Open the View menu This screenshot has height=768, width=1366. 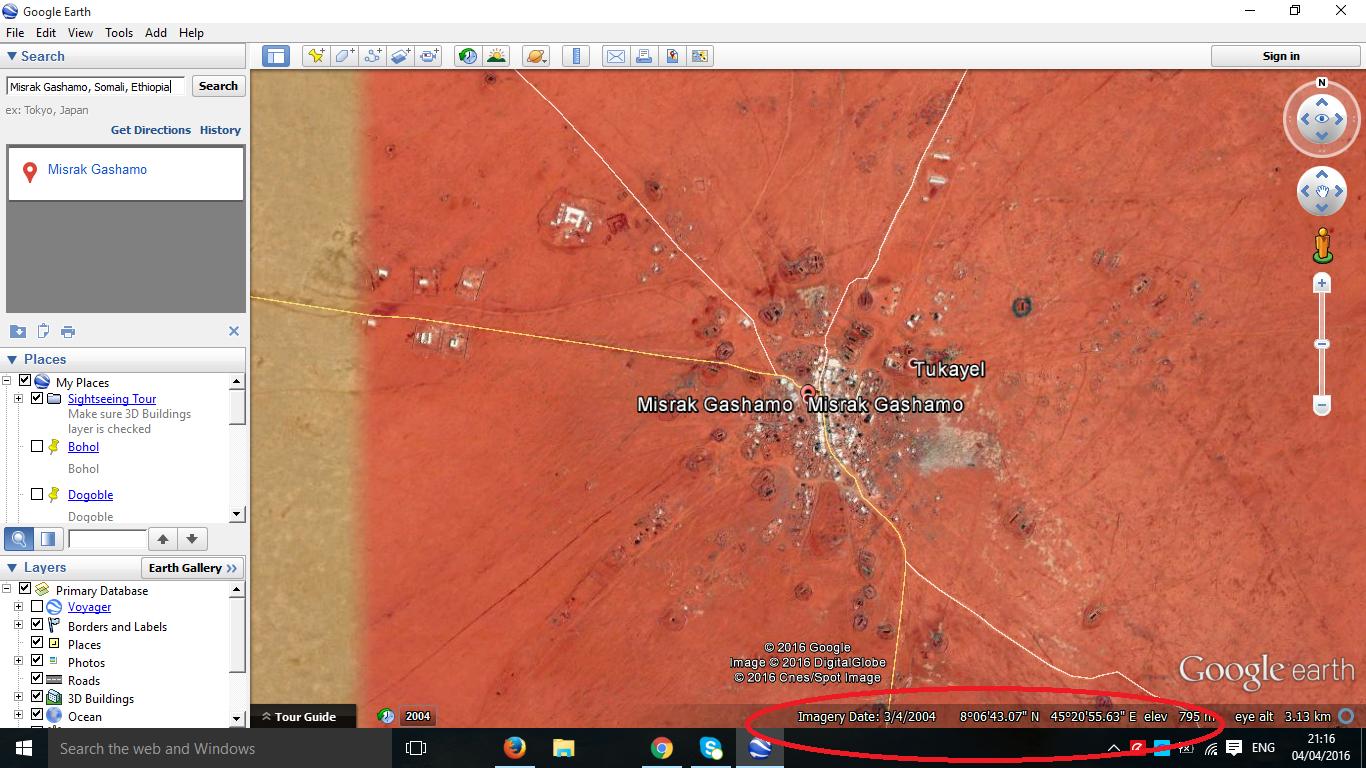[x=80, y=33]
